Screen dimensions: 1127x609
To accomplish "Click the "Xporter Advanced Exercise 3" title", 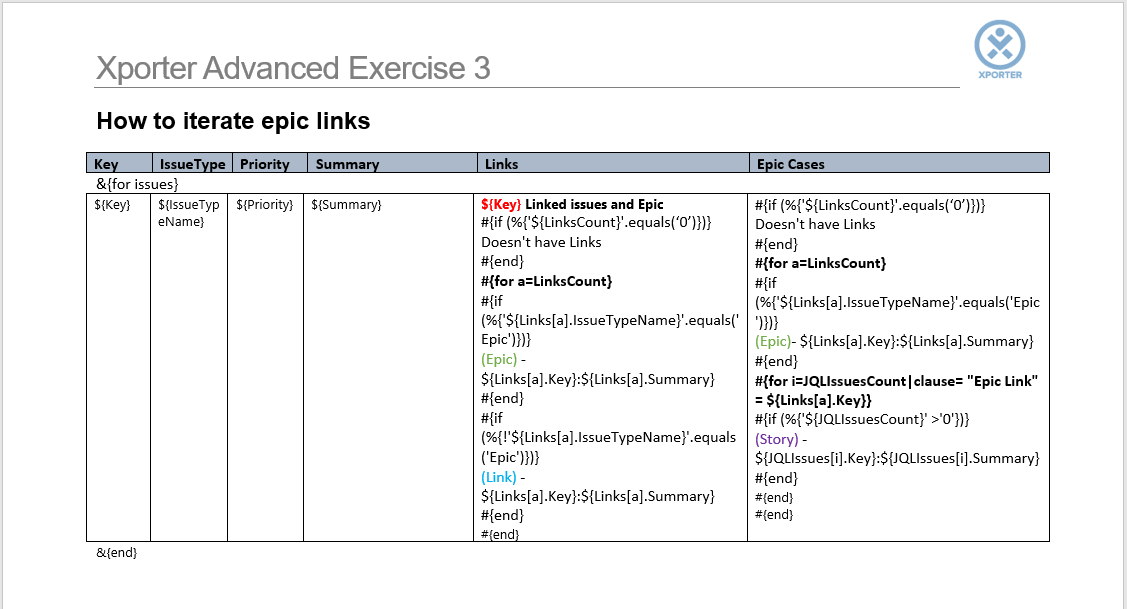I will [x=293, y=68].
